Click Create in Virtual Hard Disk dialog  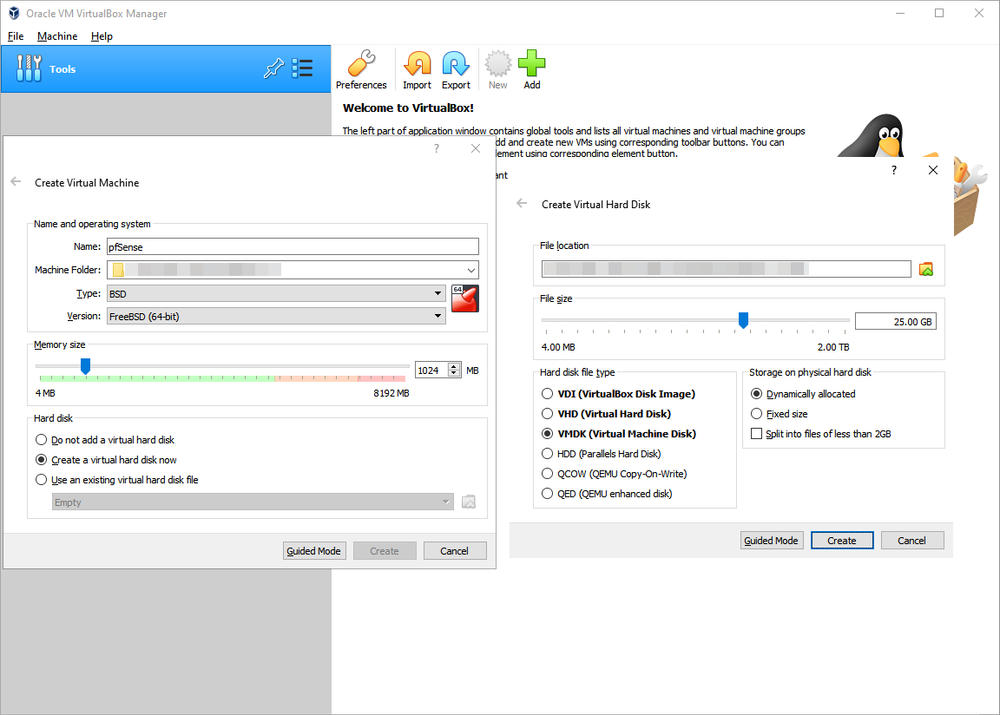[x=842, y=540]
